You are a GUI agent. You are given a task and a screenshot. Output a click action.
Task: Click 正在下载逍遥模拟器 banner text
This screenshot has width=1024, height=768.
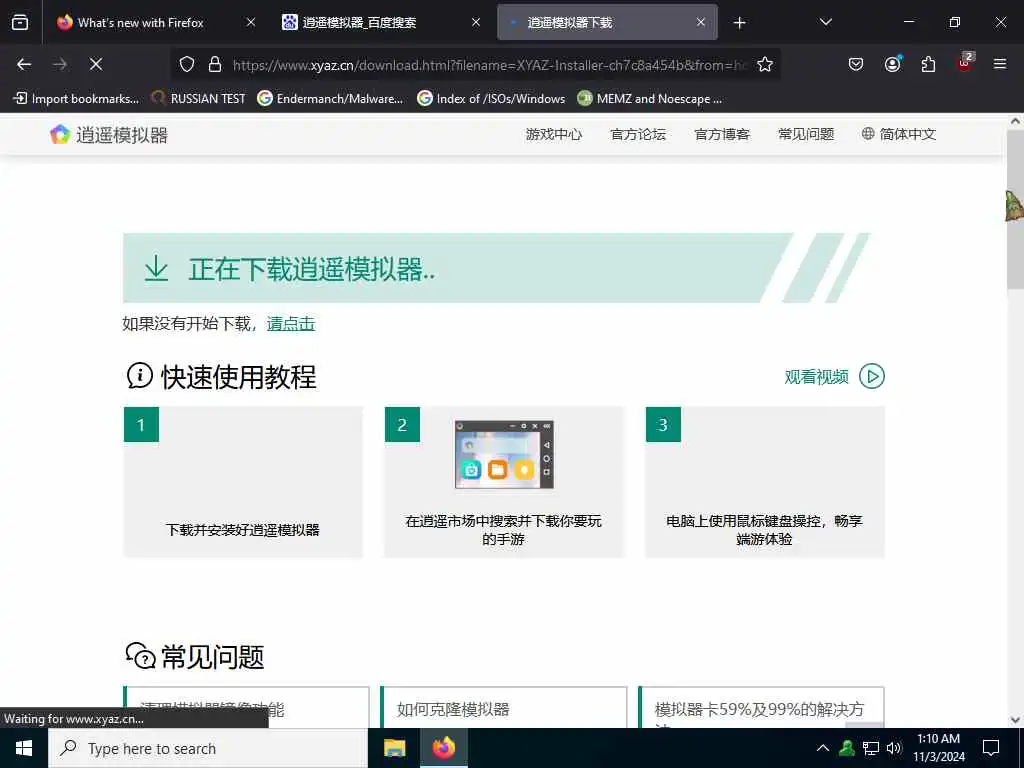pyautogui.click(x=312, y=269)
